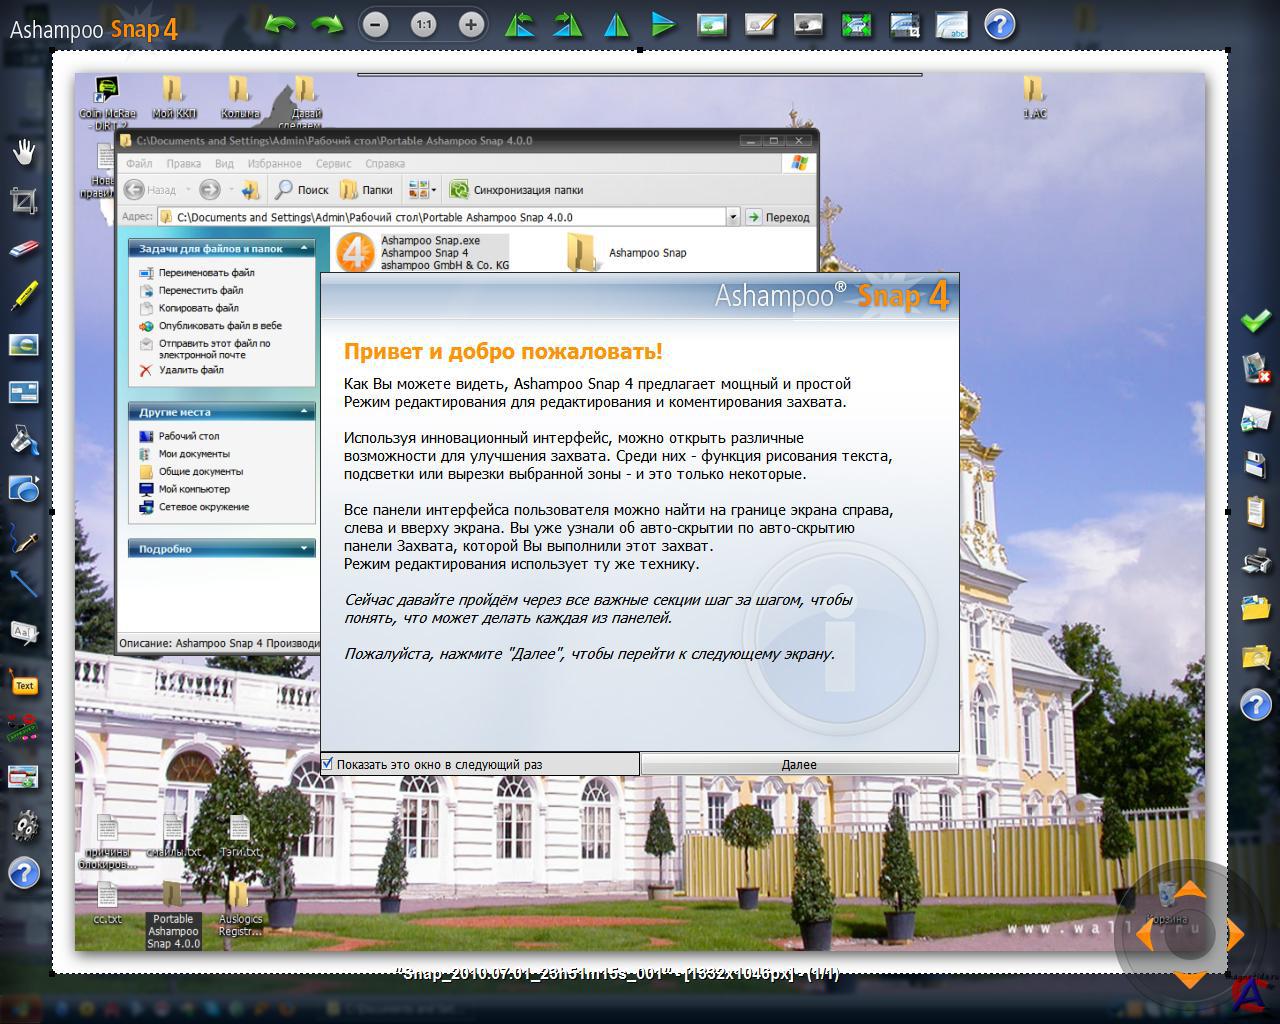The image size is (1280, 1024).
Task: Click the orange right arrow on the navigation pad
Action: [1235, 935]
